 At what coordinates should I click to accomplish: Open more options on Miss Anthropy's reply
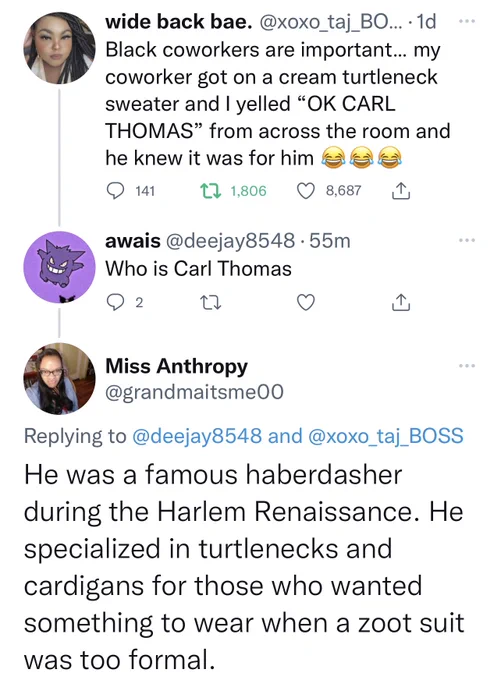pyautogui.click(x=467, y=366)
